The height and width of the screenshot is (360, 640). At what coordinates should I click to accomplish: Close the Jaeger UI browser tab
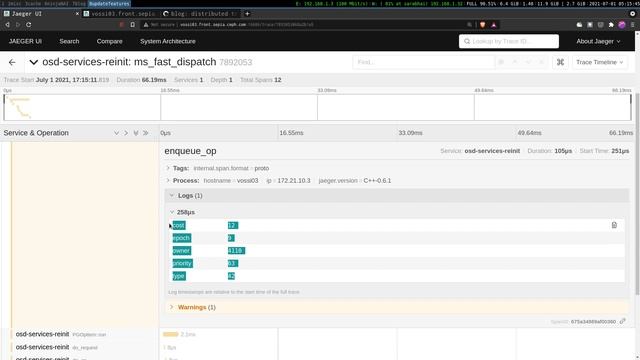click(x=77, y=13)
